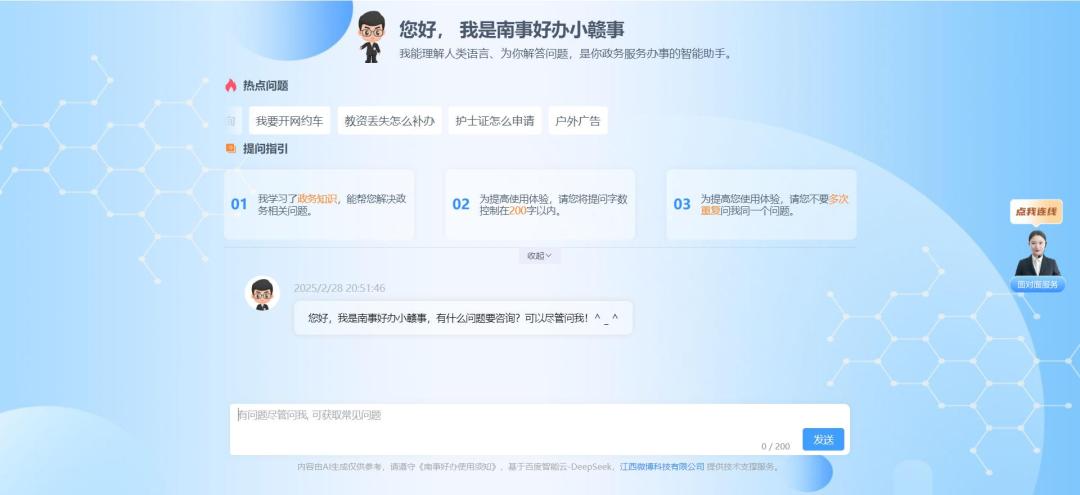
Task: Click the flame icon beside 热点问题
Action: tap(231, 85)
